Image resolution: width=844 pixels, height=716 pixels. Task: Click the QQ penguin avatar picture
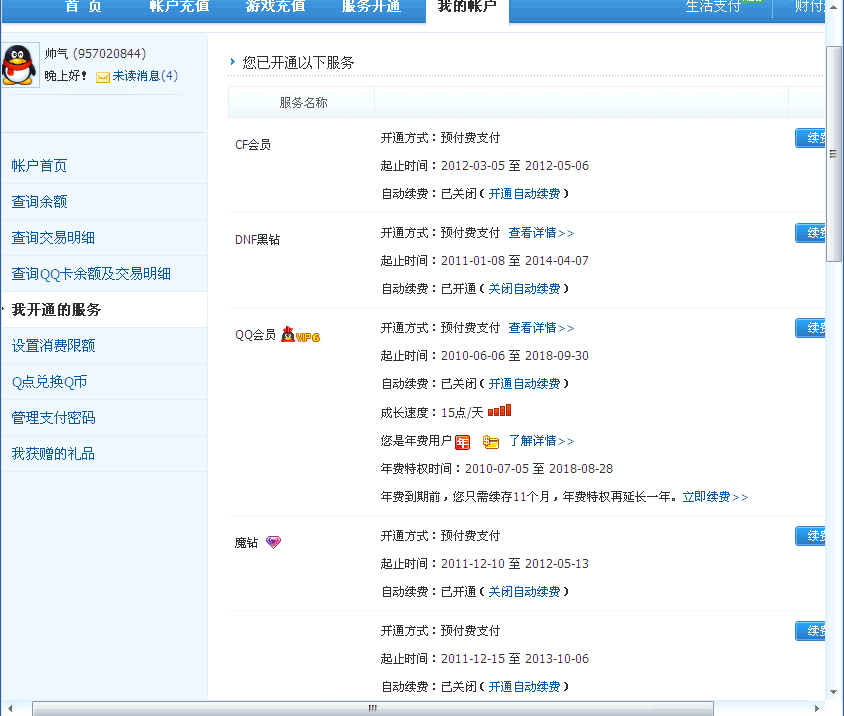[20, 65]
